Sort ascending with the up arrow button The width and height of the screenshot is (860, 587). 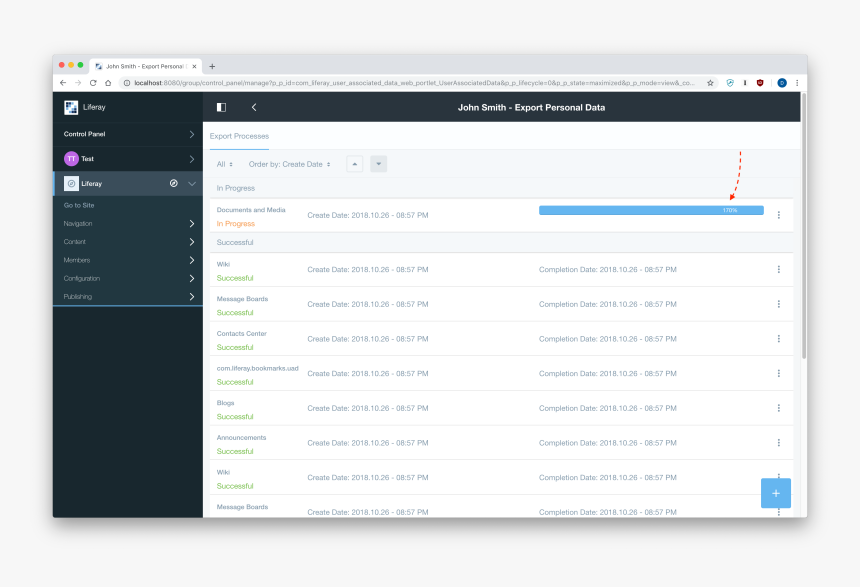pyautogui.click(x=354, y=164)
